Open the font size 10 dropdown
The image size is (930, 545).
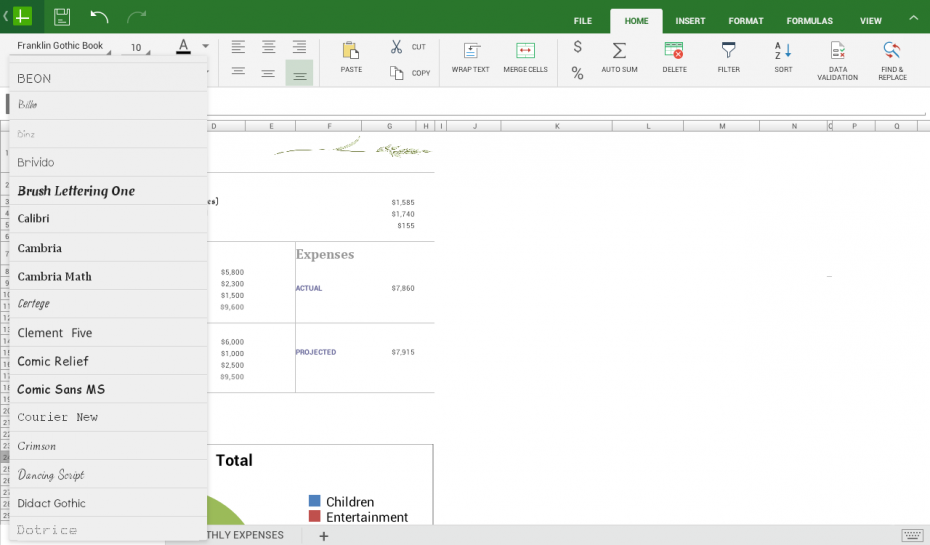pos(137,47)
